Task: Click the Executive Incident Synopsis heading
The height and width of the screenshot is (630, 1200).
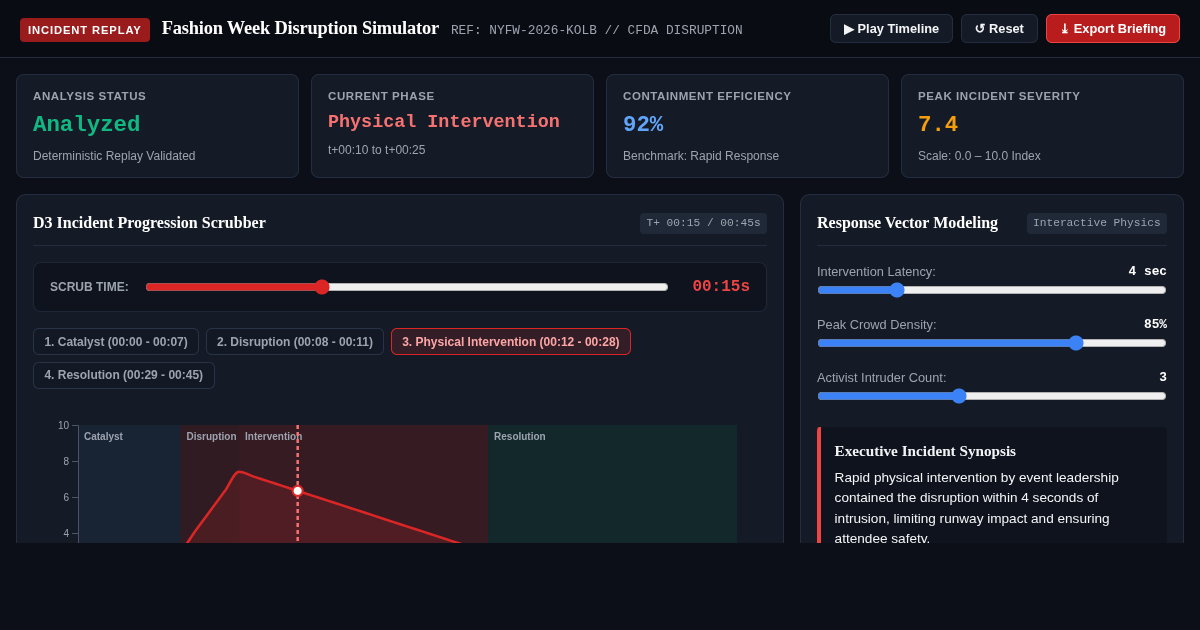Action: (x=925, y=451)
